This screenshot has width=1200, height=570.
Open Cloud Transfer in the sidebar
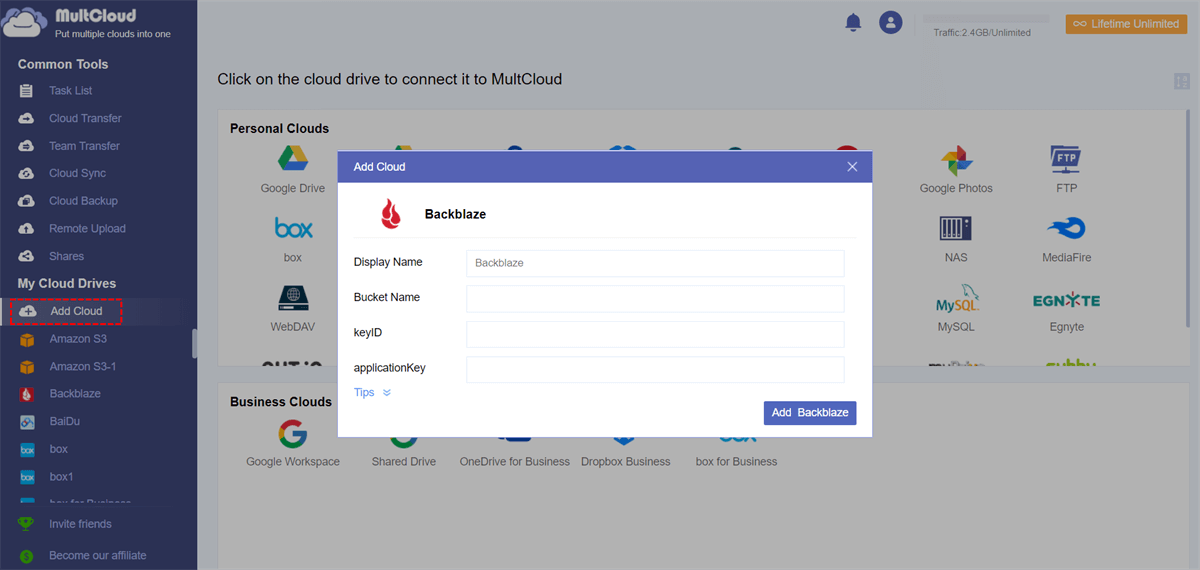(85, 118)
